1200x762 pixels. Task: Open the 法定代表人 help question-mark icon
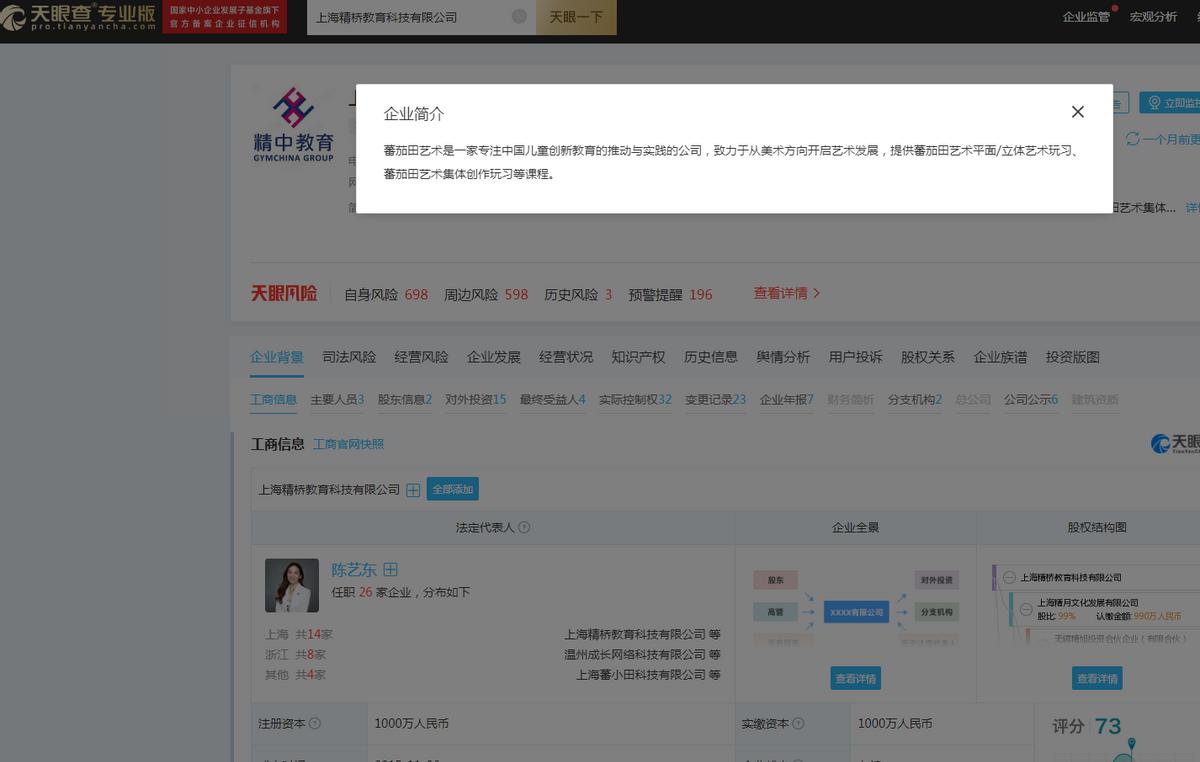[525, 527]
